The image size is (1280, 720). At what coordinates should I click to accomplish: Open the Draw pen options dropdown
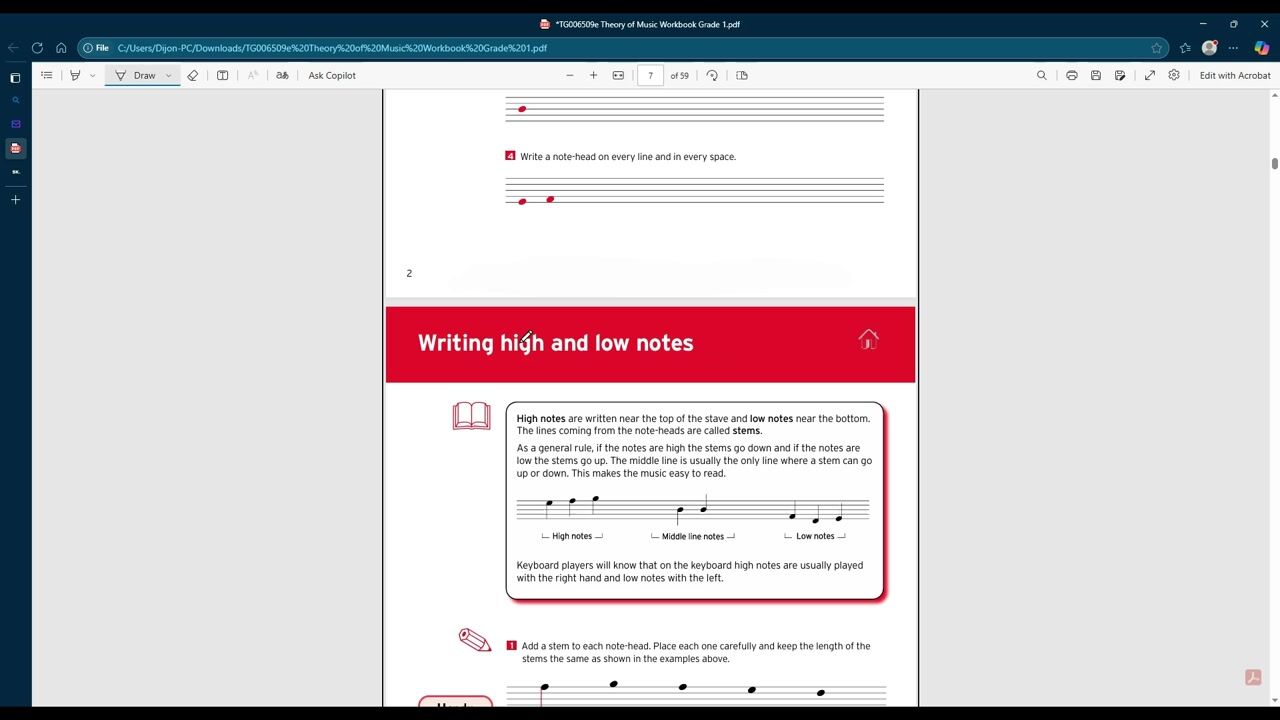[x=169, y=75]
